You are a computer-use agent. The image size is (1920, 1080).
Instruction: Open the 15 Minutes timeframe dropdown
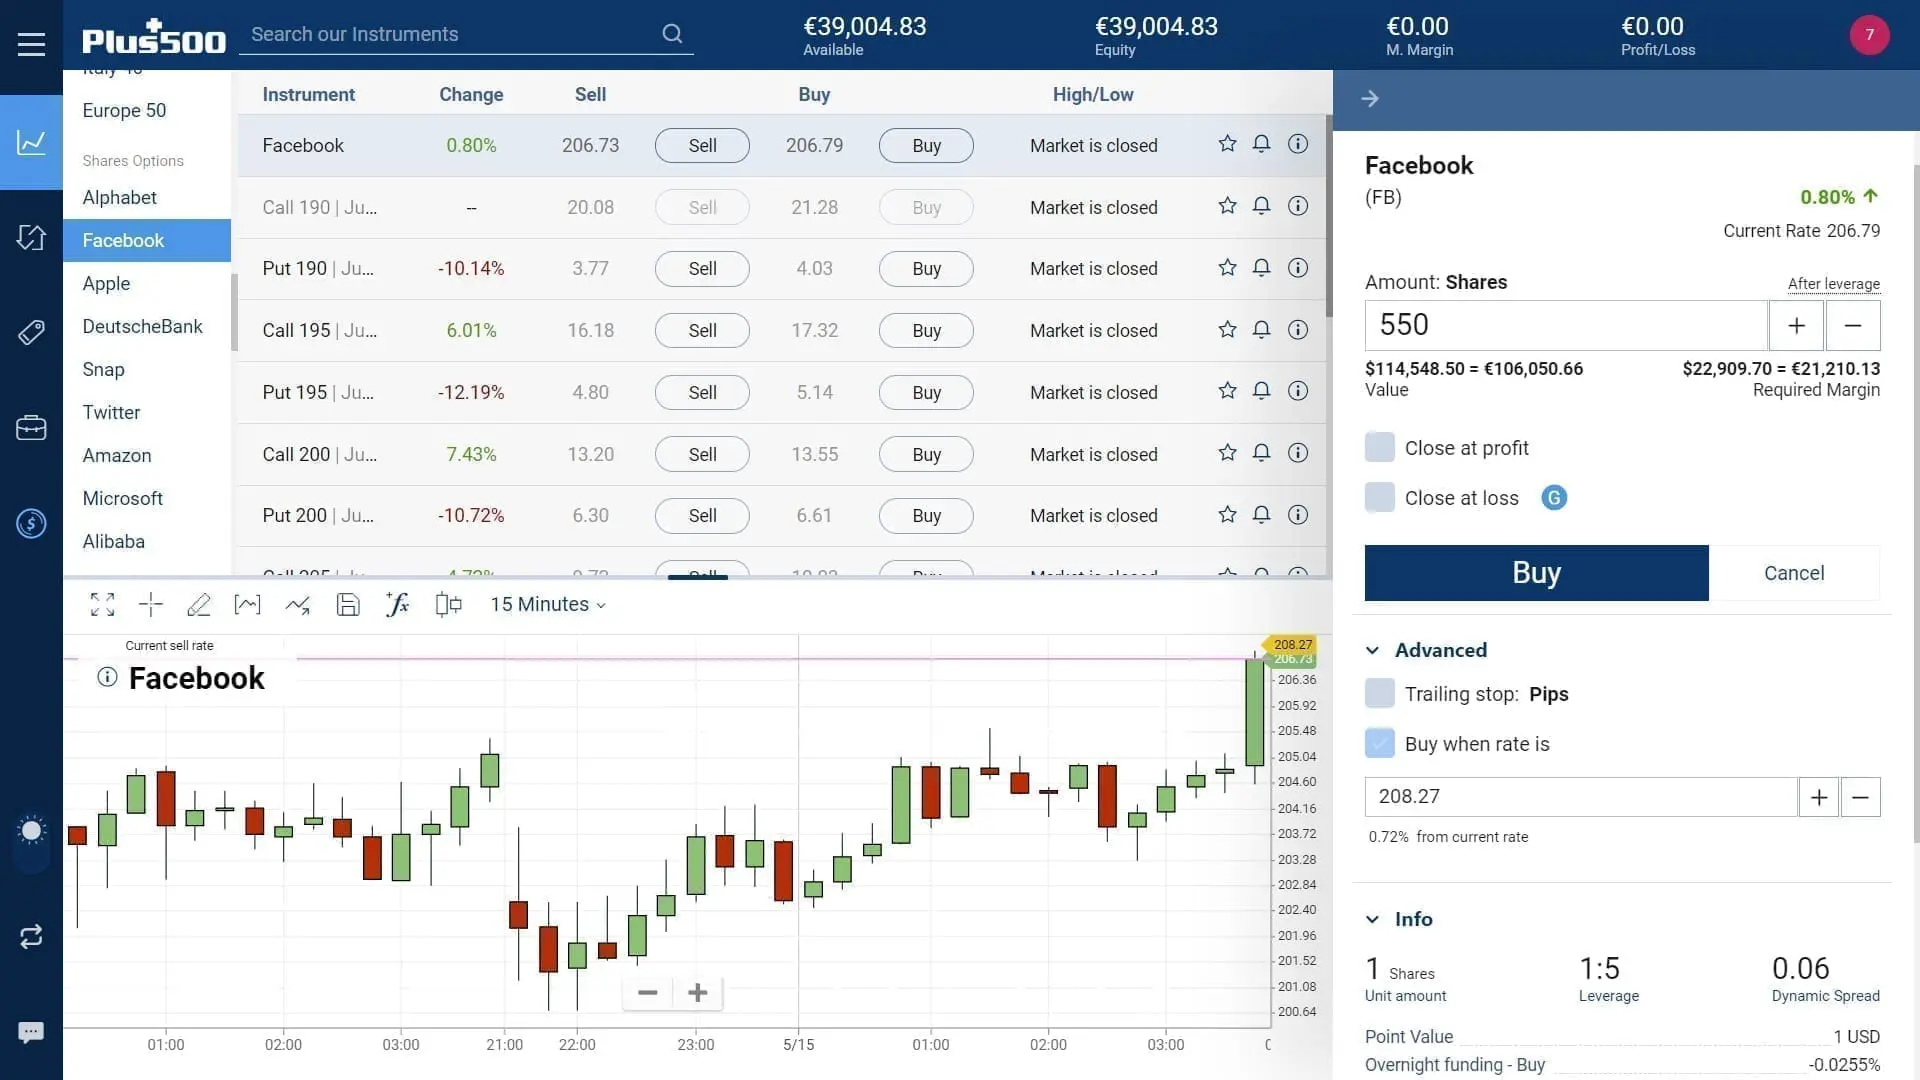point(548,604)
